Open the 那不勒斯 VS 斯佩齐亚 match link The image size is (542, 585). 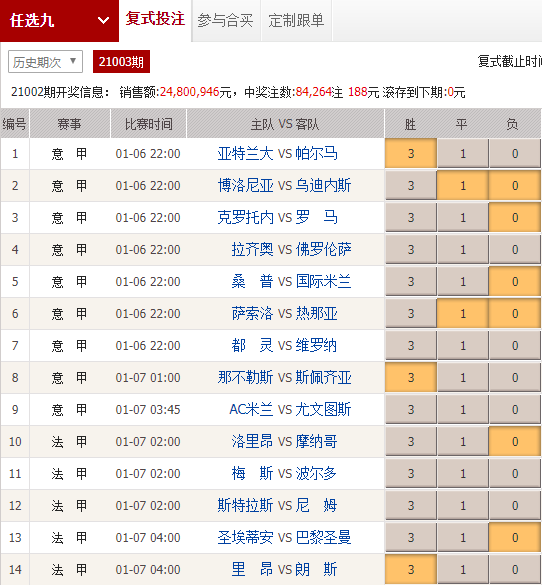click(284, 378)
